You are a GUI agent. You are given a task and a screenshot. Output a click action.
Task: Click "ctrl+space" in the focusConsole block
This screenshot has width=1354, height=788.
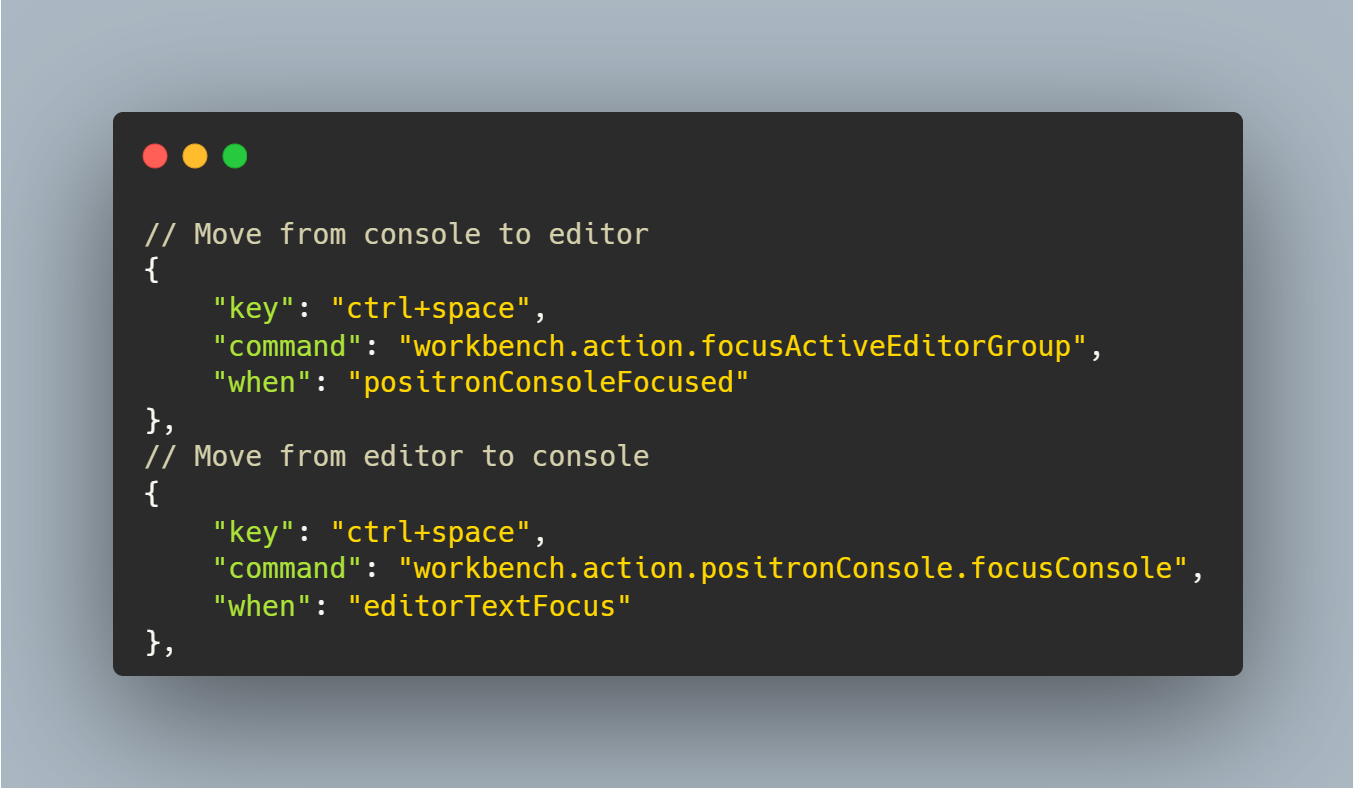pyautogui.click(x=430, y=531)
